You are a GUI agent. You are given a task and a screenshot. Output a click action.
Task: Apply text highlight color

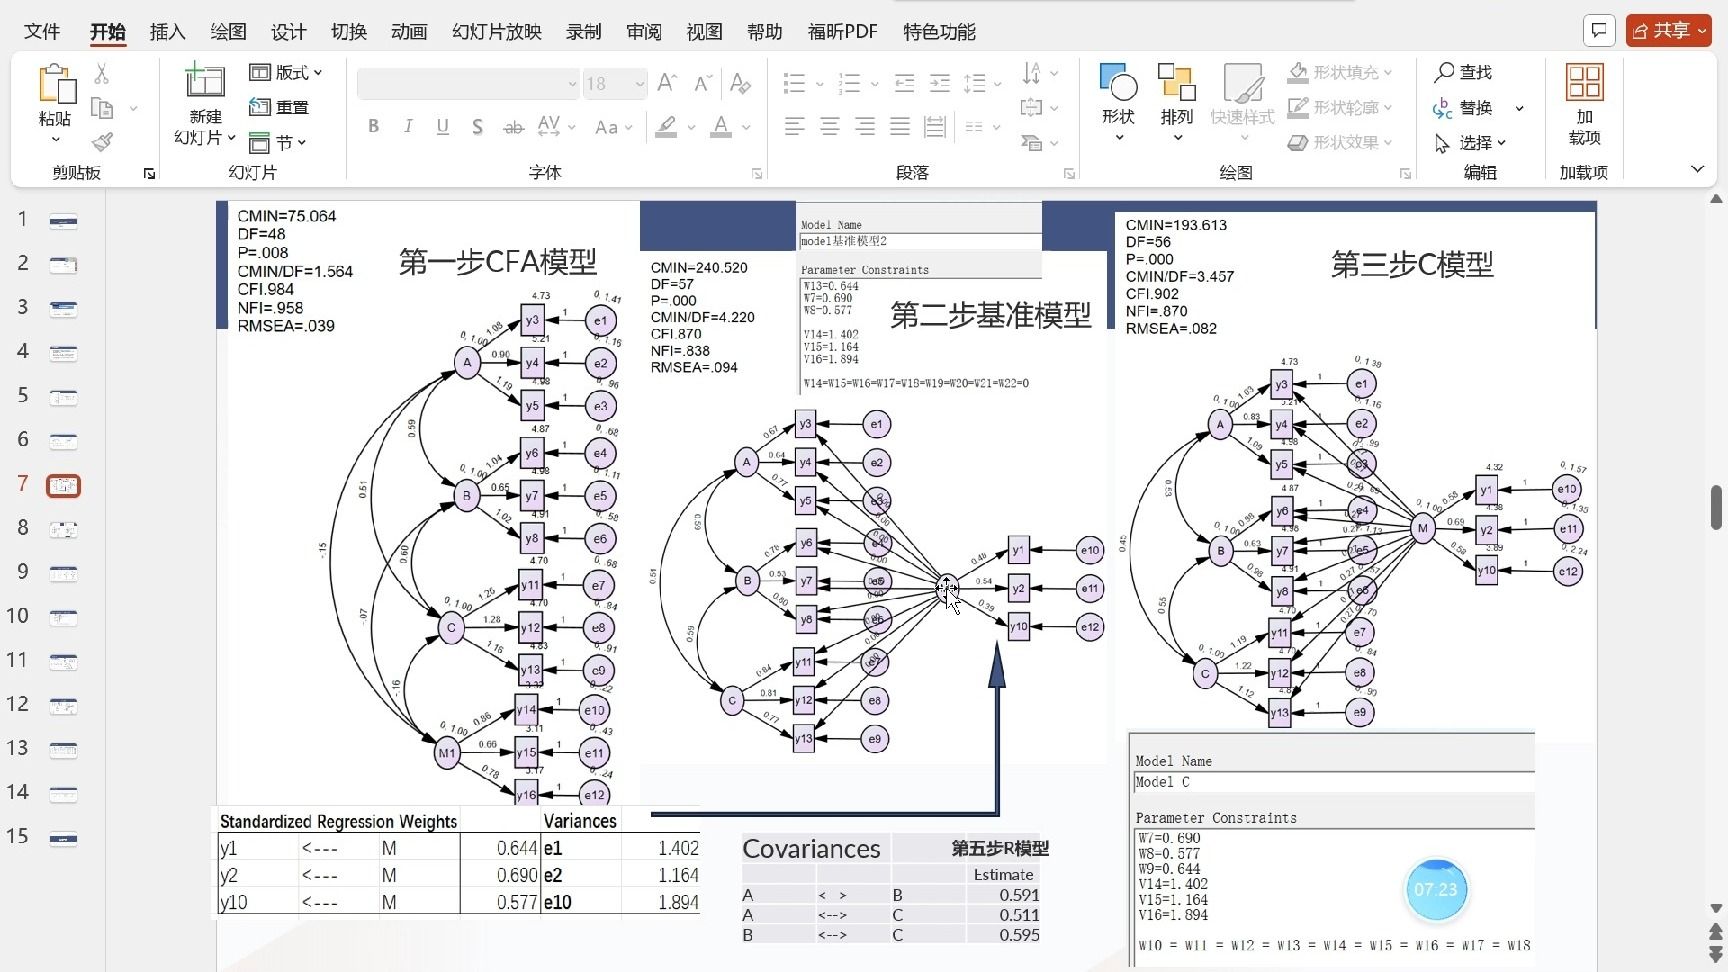tap(666, 127)
